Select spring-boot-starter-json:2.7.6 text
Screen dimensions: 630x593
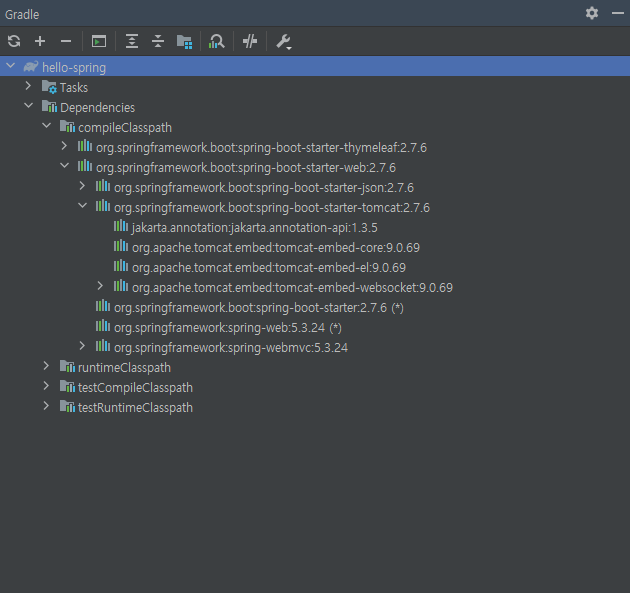point(264,188)
